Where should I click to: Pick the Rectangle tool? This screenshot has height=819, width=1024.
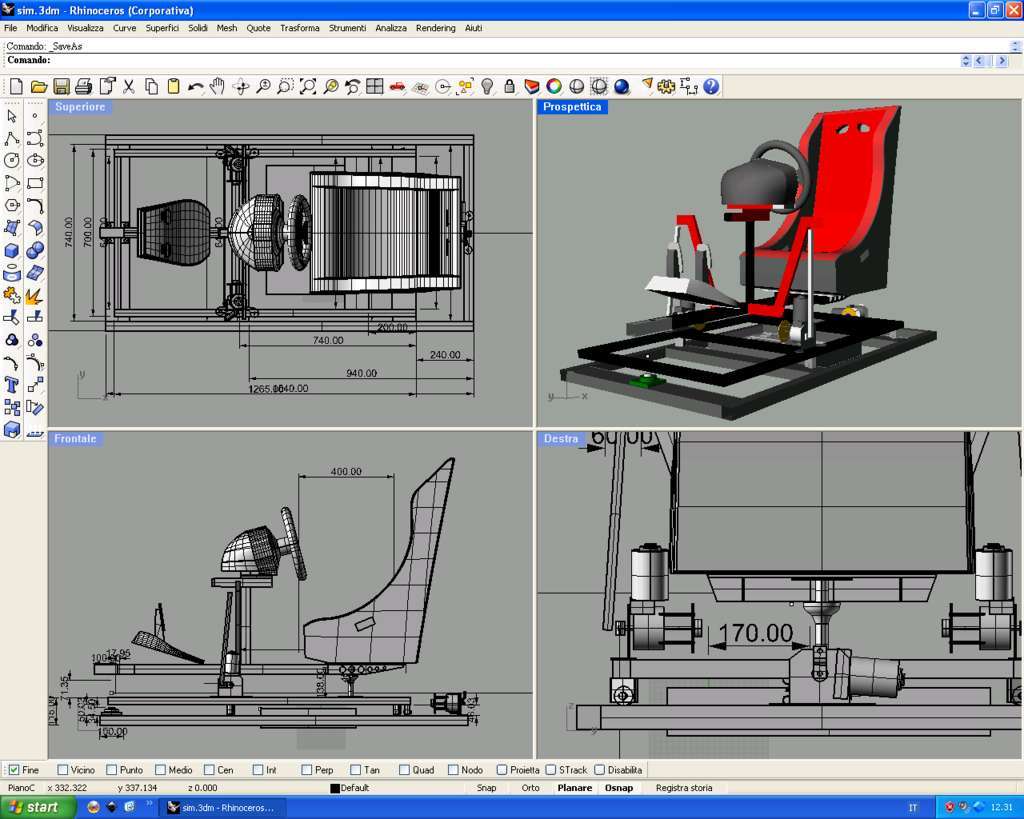35,183
